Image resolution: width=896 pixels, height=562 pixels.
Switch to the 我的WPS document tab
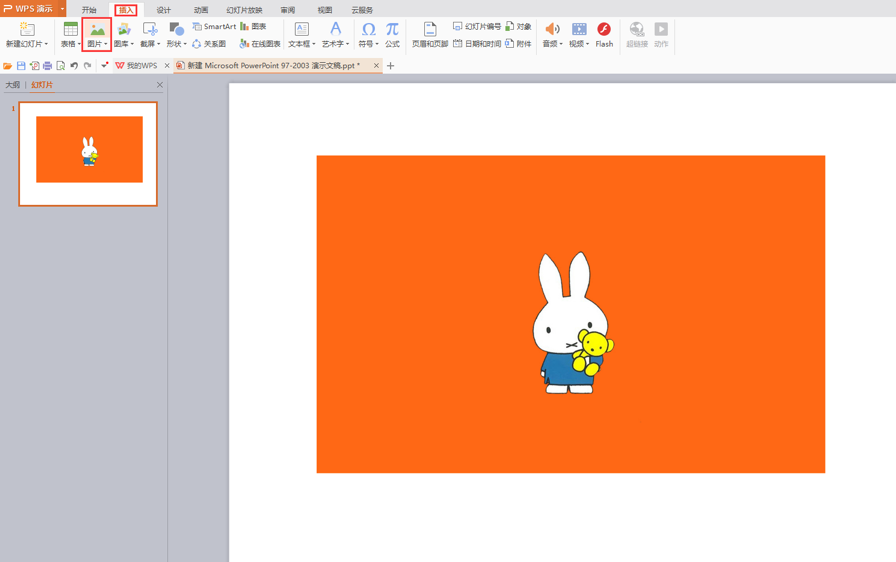(x=137, y=66)
